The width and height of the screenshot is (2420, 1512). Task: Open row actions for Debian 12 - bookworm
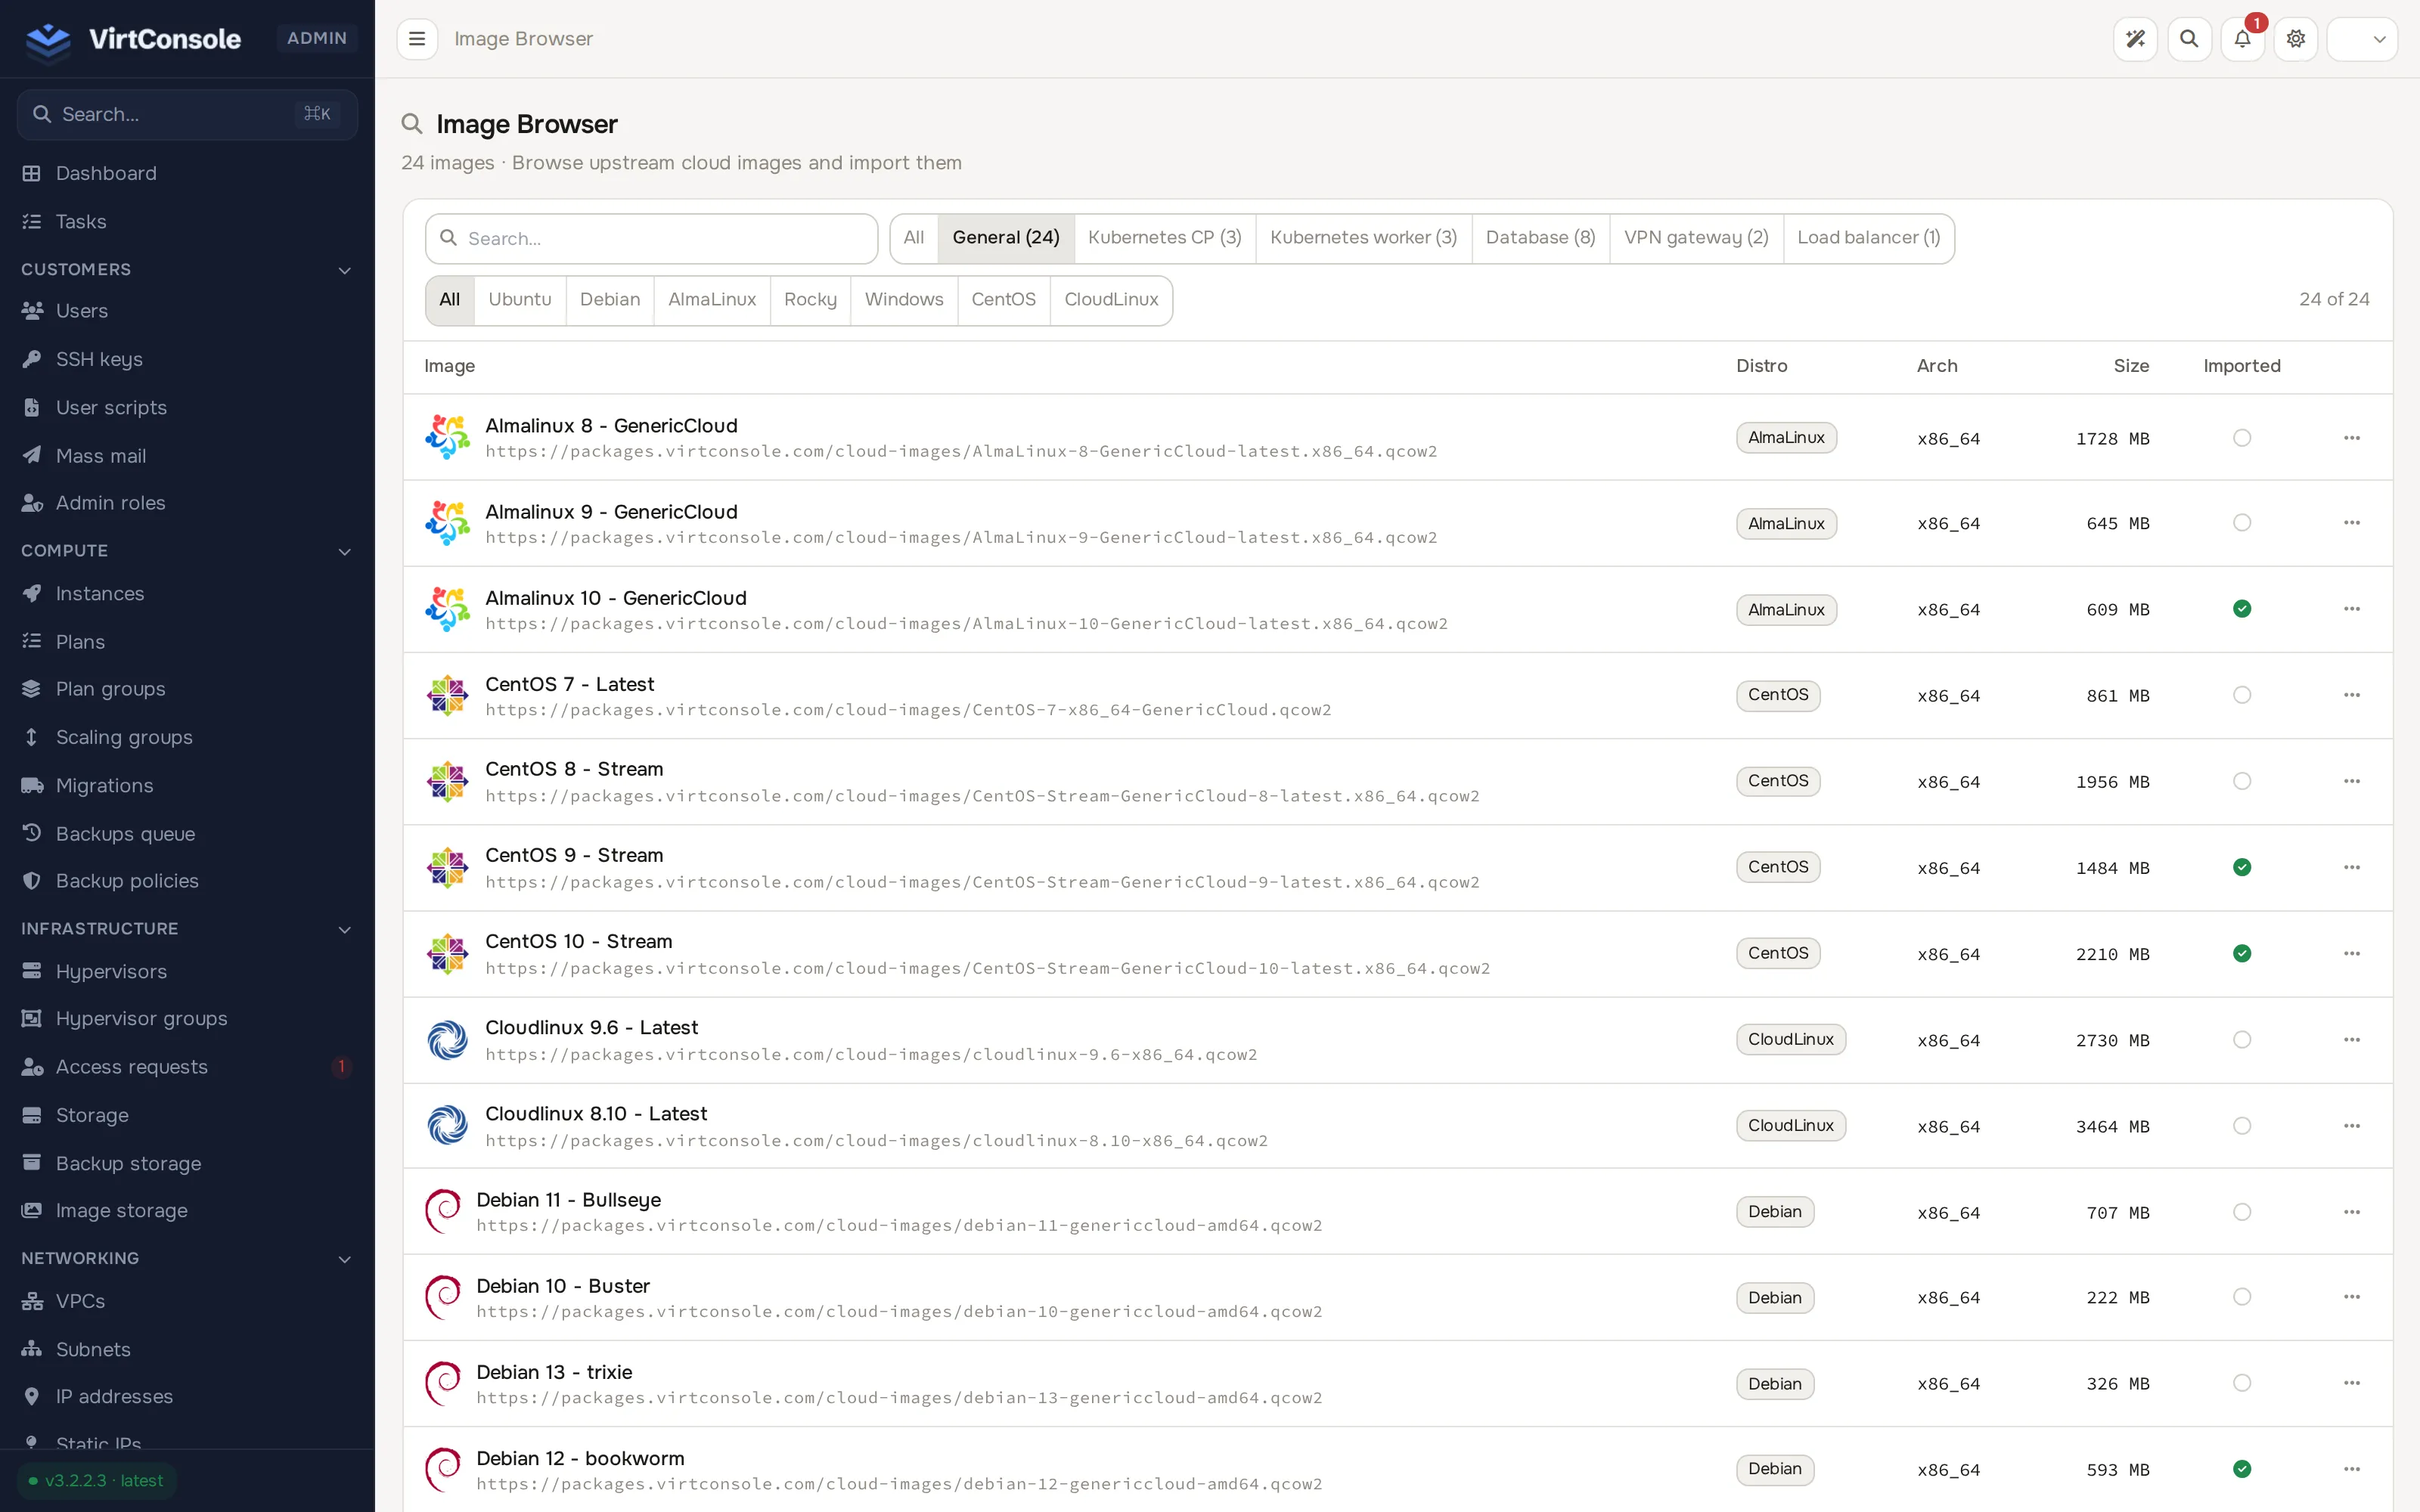(2352, 1469)
